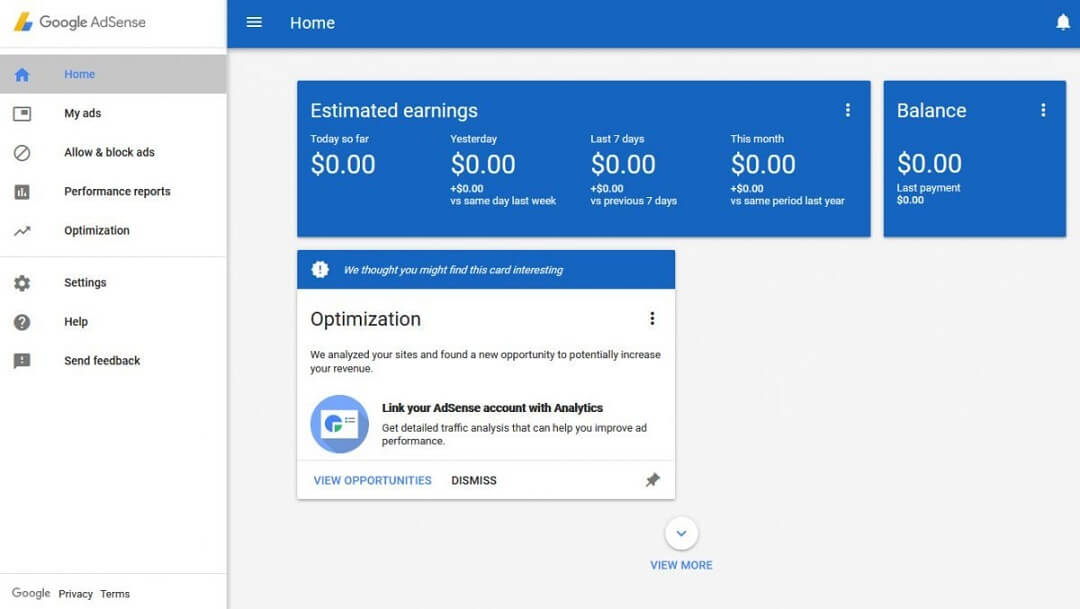Click the VIEW MORE label
The height and width of the screenshot is (609, 1080).
coord(681,565)
